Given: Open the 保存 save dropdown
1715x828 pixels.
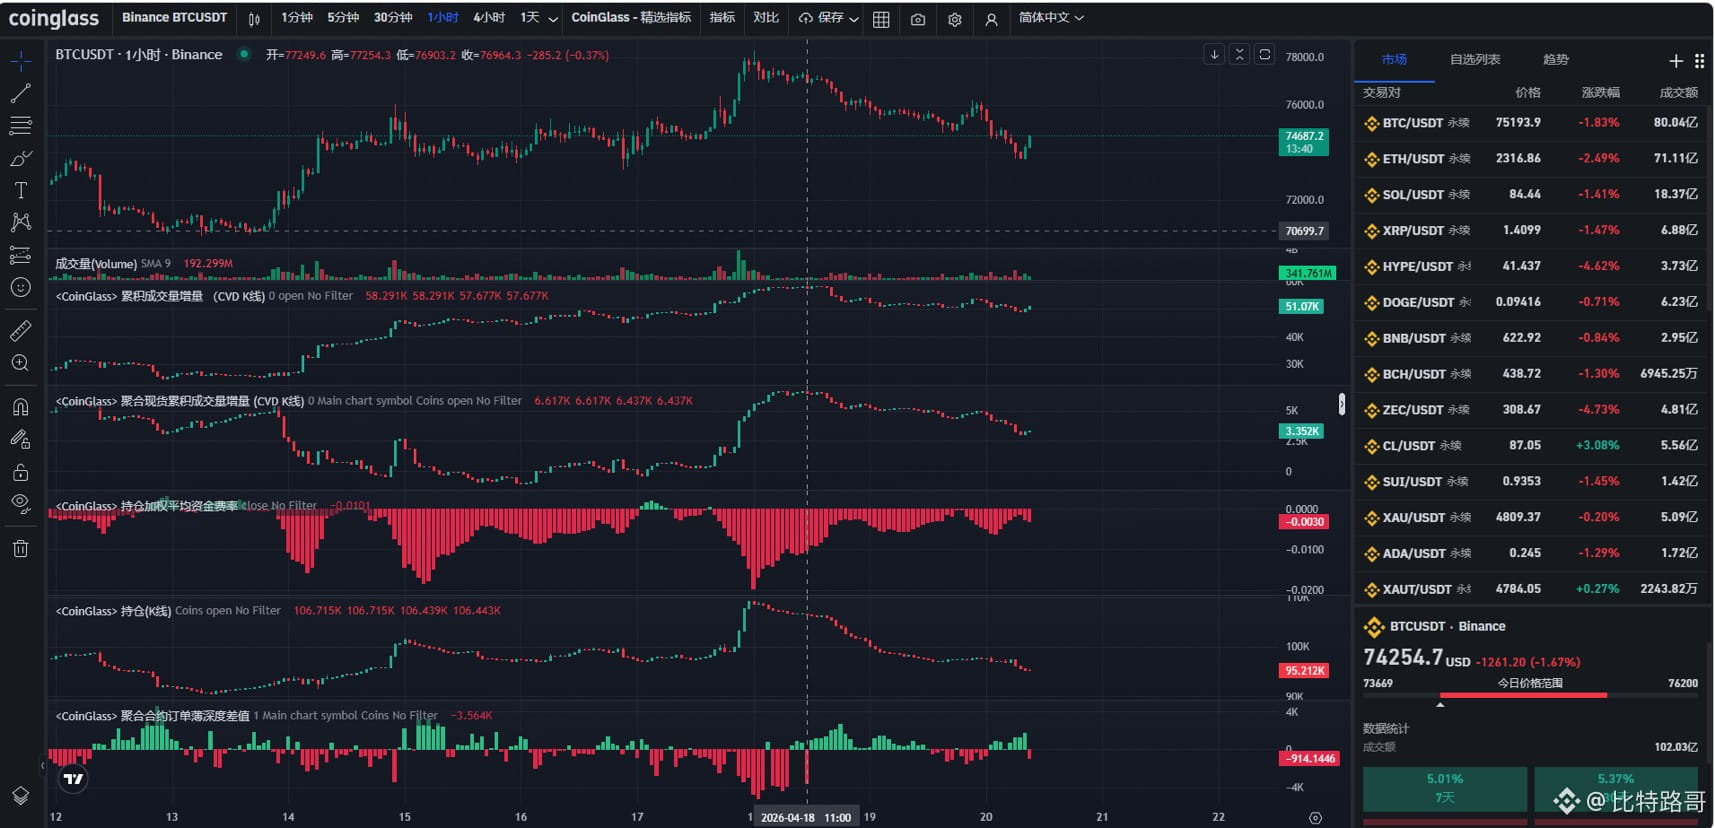Looking at the screenshot, I should [x=829, y=18].
